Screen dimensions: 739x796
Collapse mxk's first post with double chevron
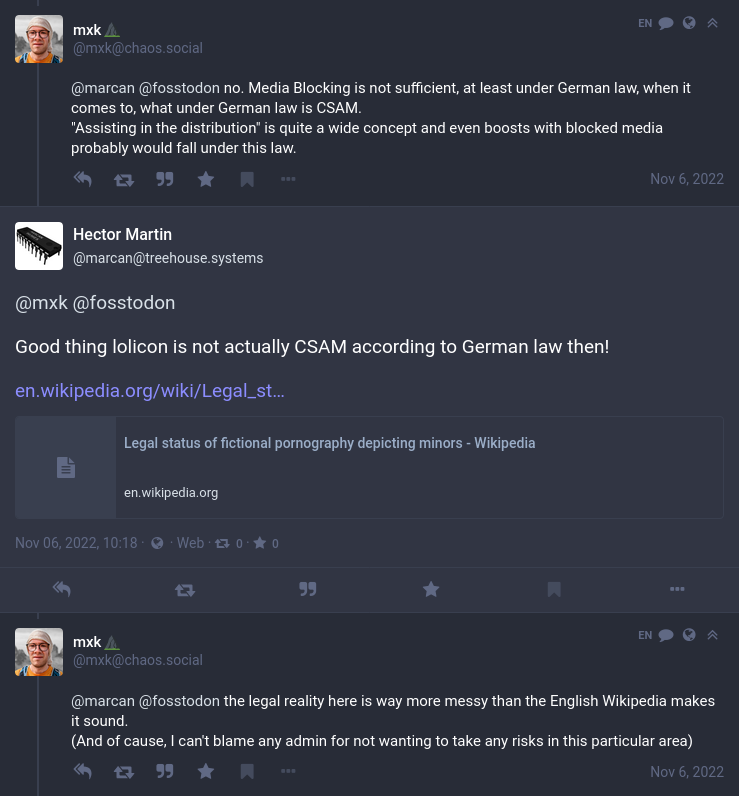713,23
